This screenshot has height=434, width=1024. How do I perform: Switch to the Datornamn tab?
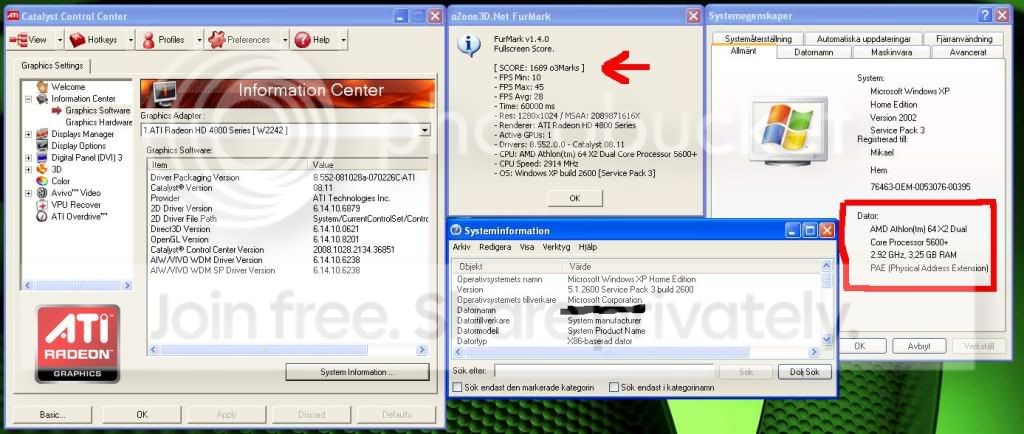click(x=814, y=52)
